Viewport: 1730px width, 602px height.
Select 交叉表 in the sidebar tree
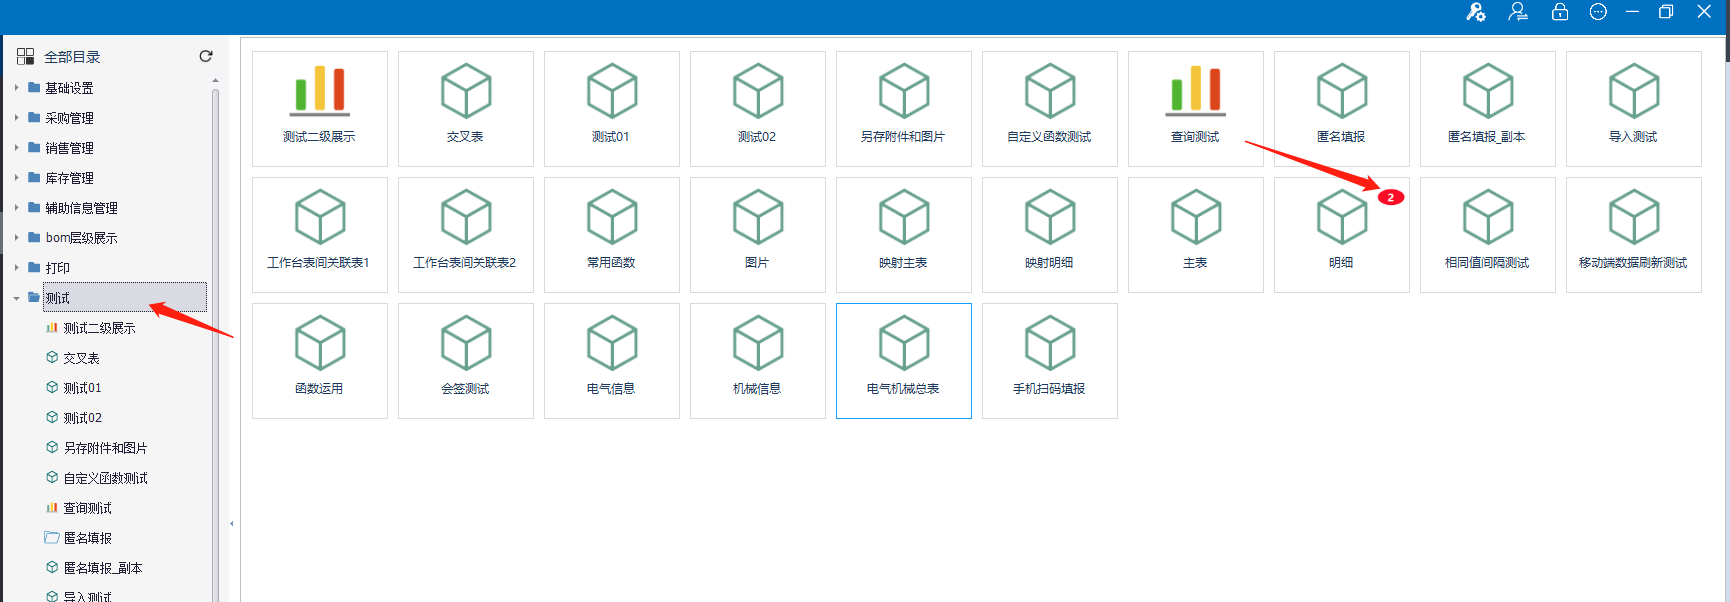[81, 358]
